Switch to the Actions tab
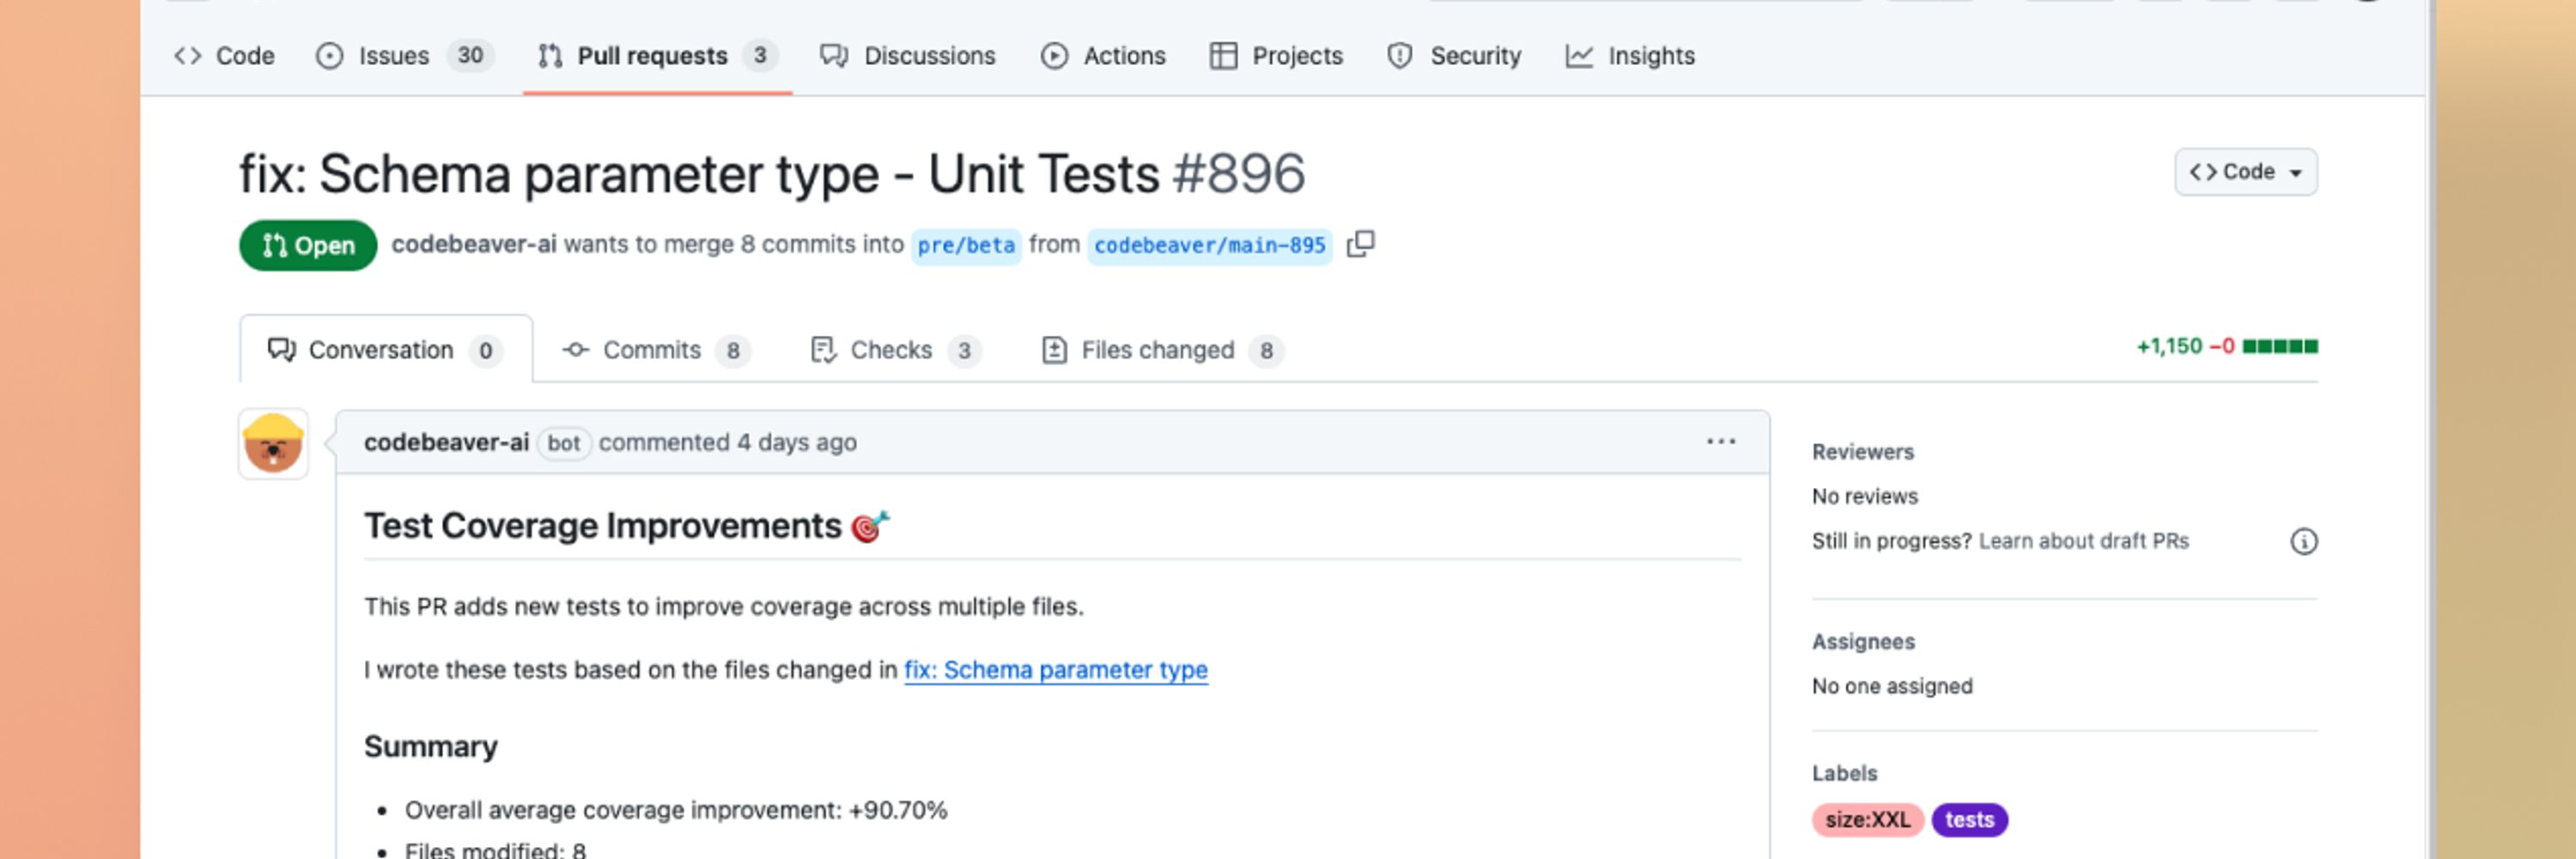 1103,56
